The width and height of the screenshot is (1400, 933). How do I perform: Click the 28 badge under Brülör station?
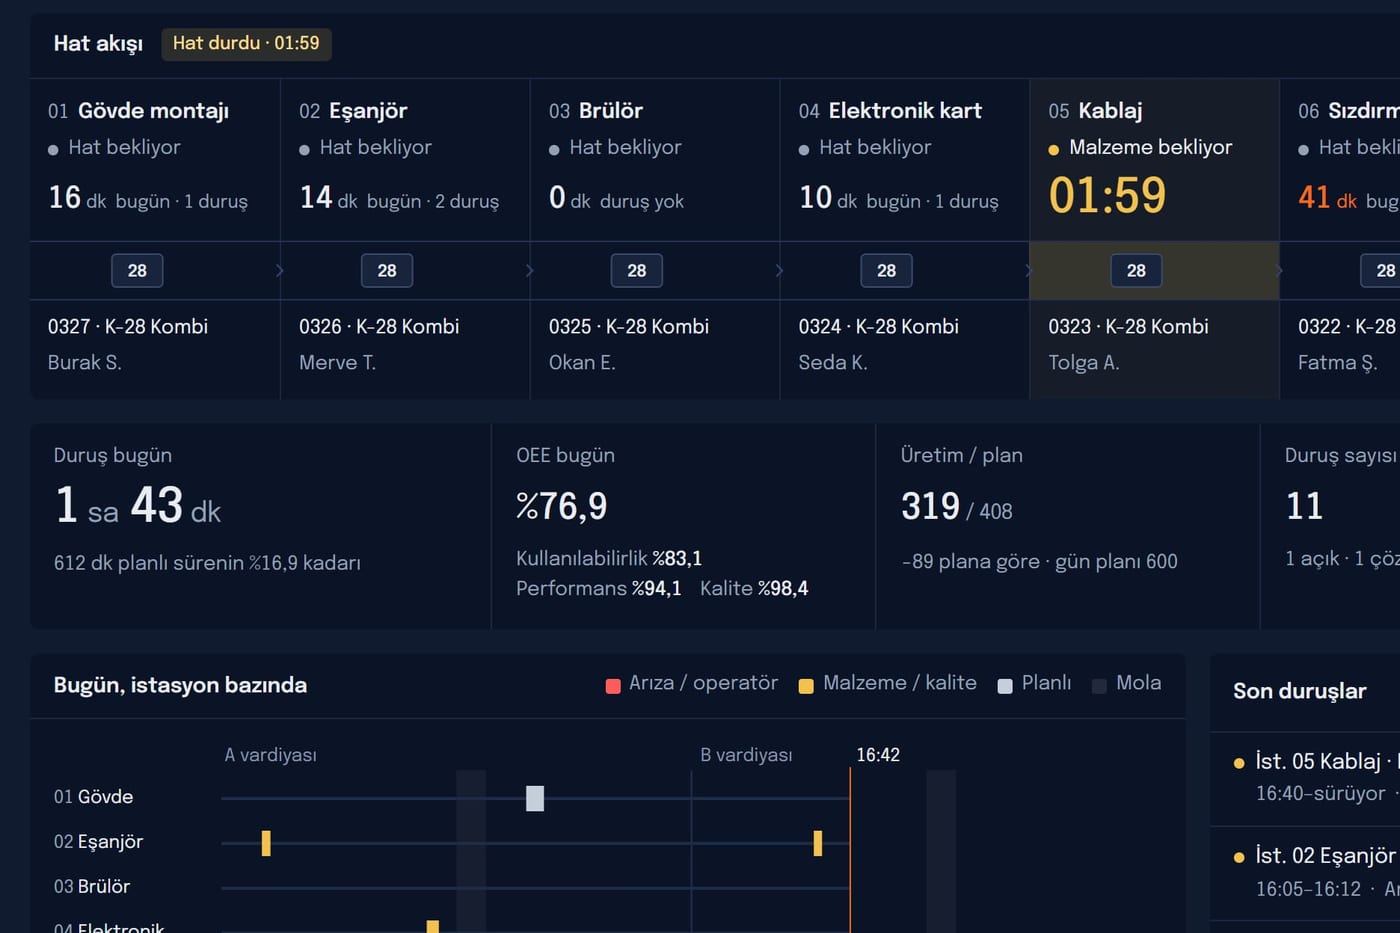tap(637, 270)
